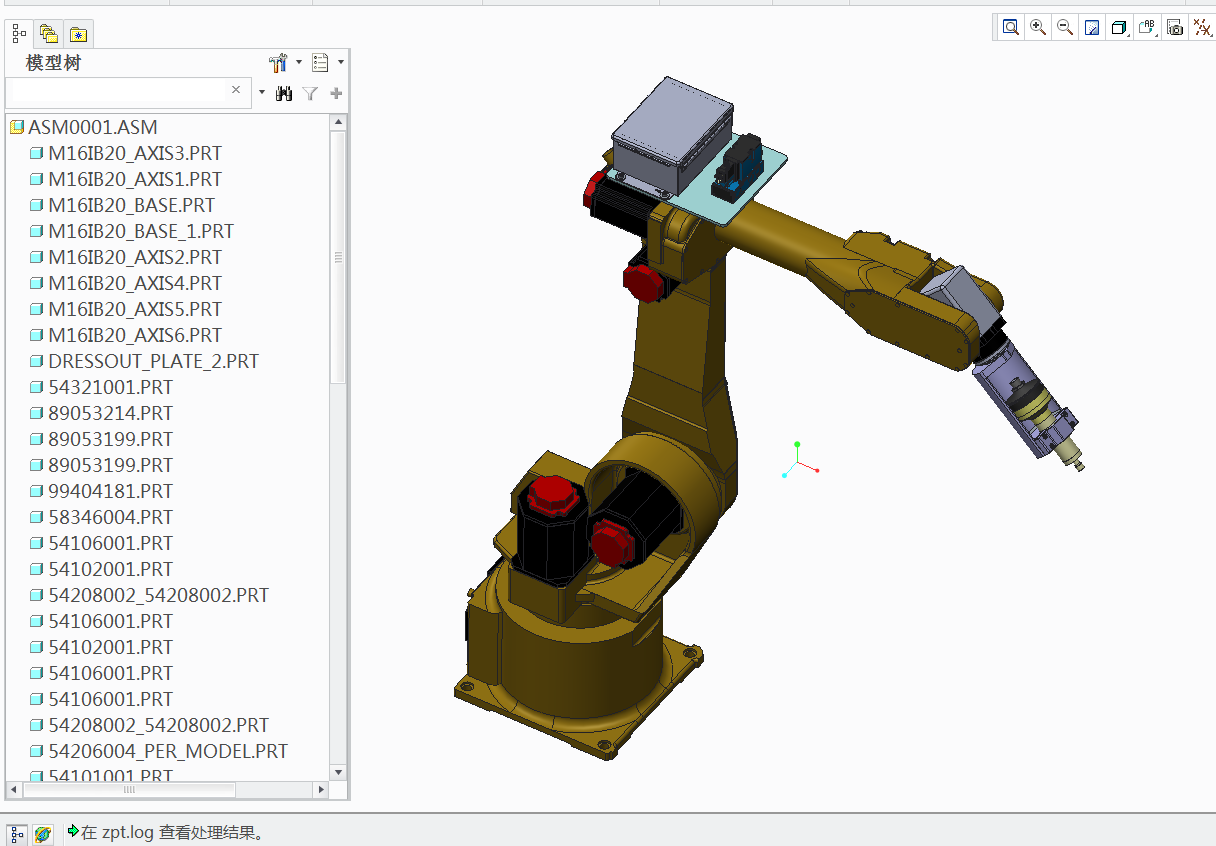The image size is (1216, 846).
Task: Select M16IB20_AXIS3.PRT in model tree
Action: [135, 153]
